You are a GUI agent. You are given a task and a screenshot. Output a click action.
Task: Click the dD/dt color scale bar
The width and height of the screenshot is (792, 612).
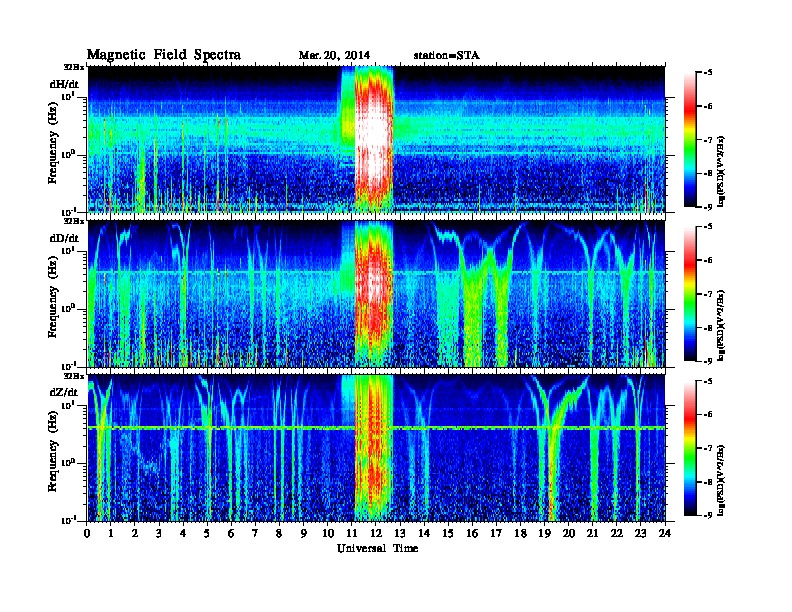click(x=689, y=293)
